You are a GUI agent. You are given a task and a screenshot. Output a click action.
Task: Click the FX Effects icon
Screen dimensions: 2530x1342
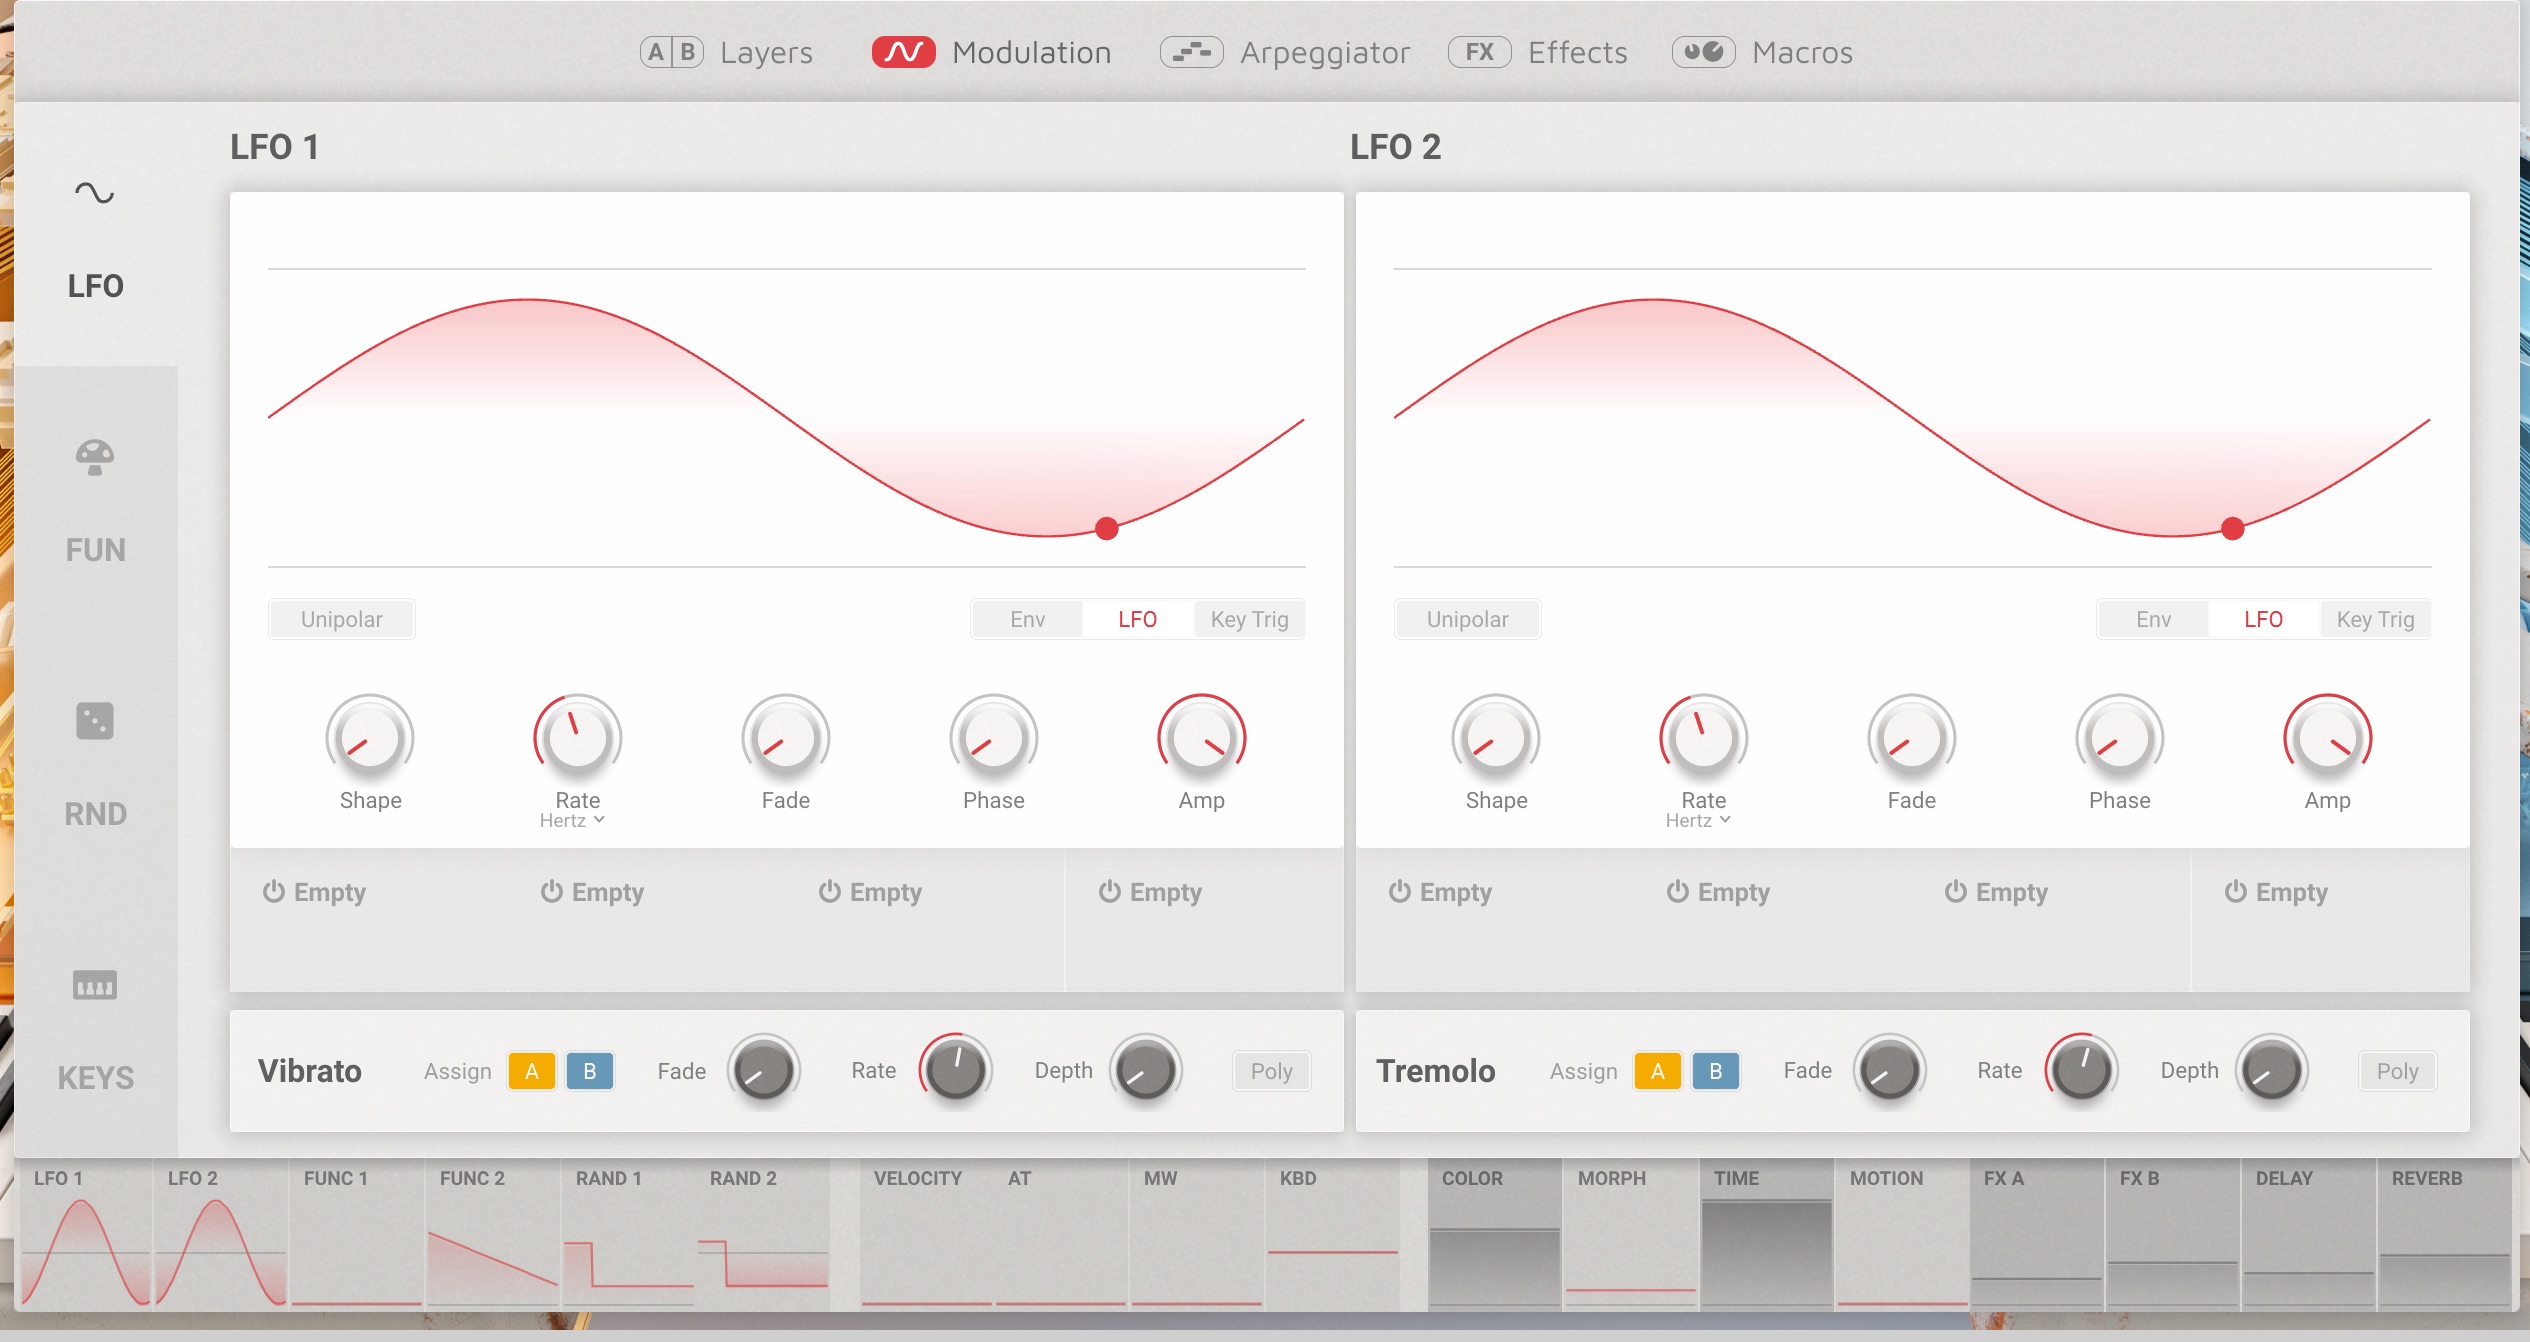point(1479,52)
